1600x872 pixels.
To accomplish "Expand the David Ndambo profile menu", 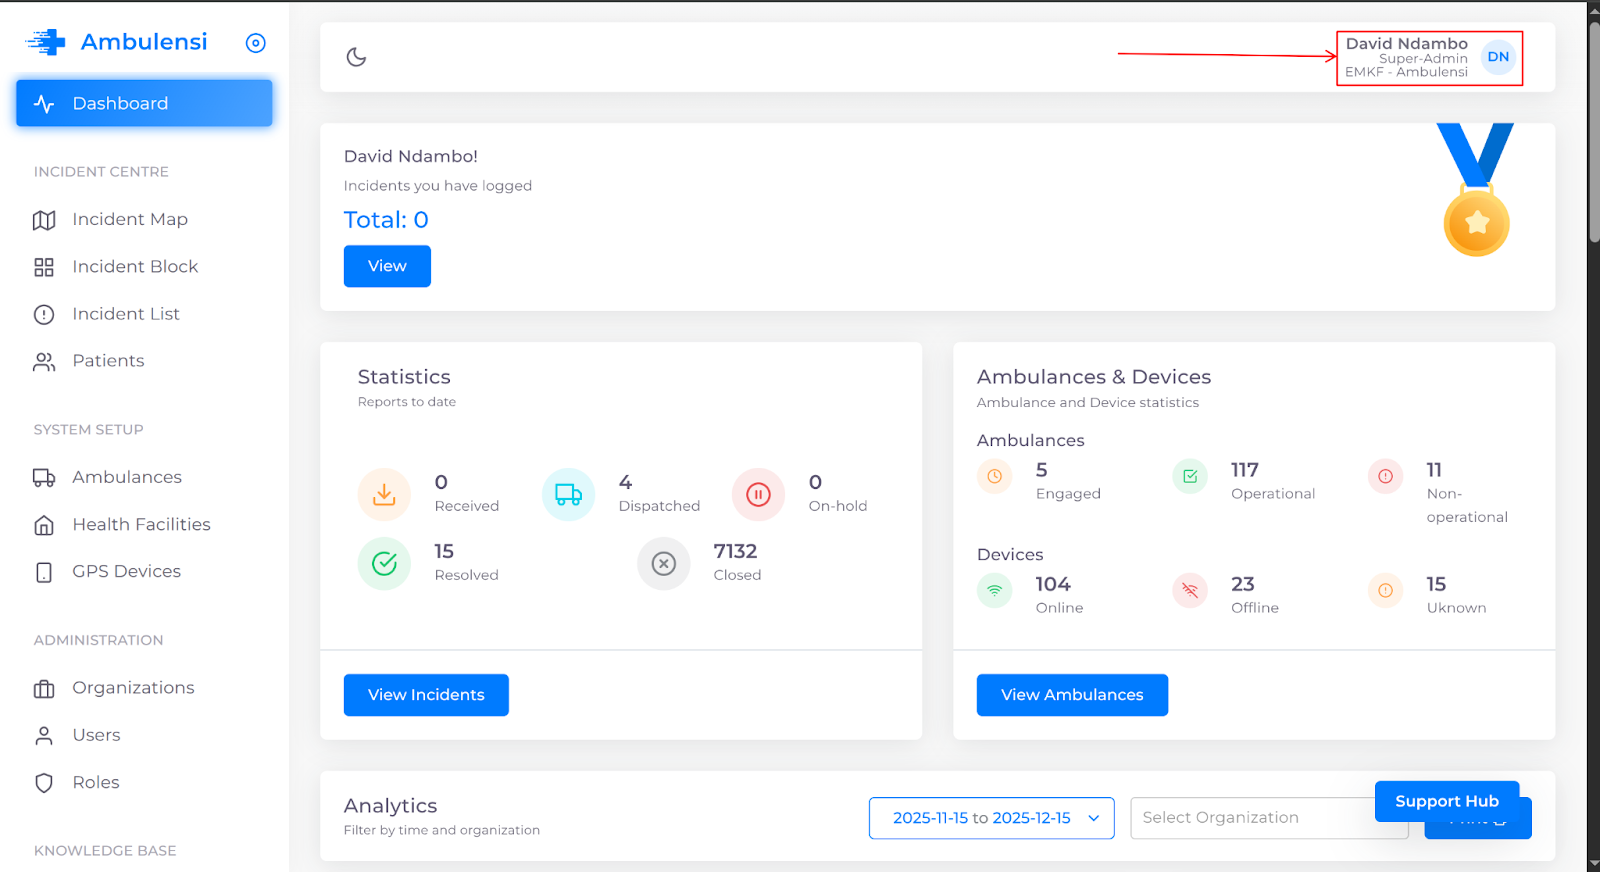I will click(1406, 57).
